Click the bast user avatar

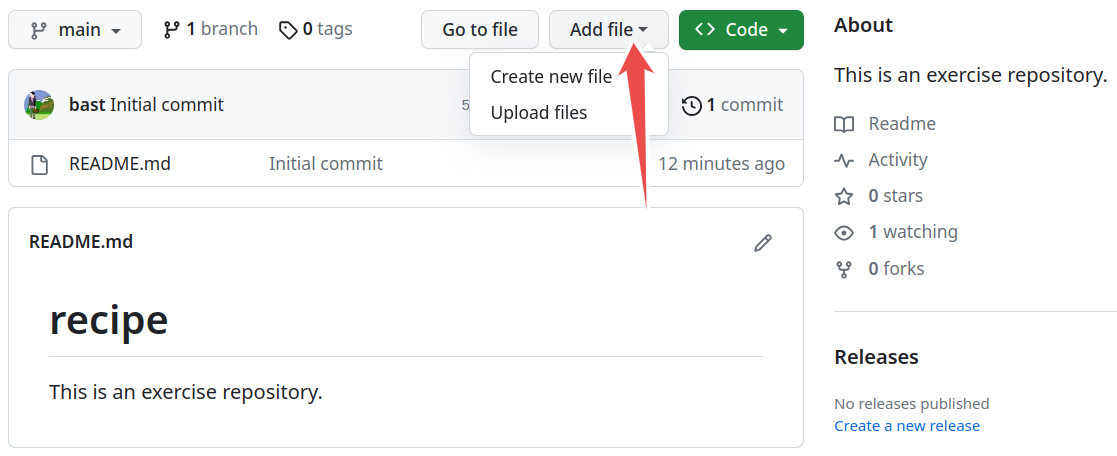point(38,105)
